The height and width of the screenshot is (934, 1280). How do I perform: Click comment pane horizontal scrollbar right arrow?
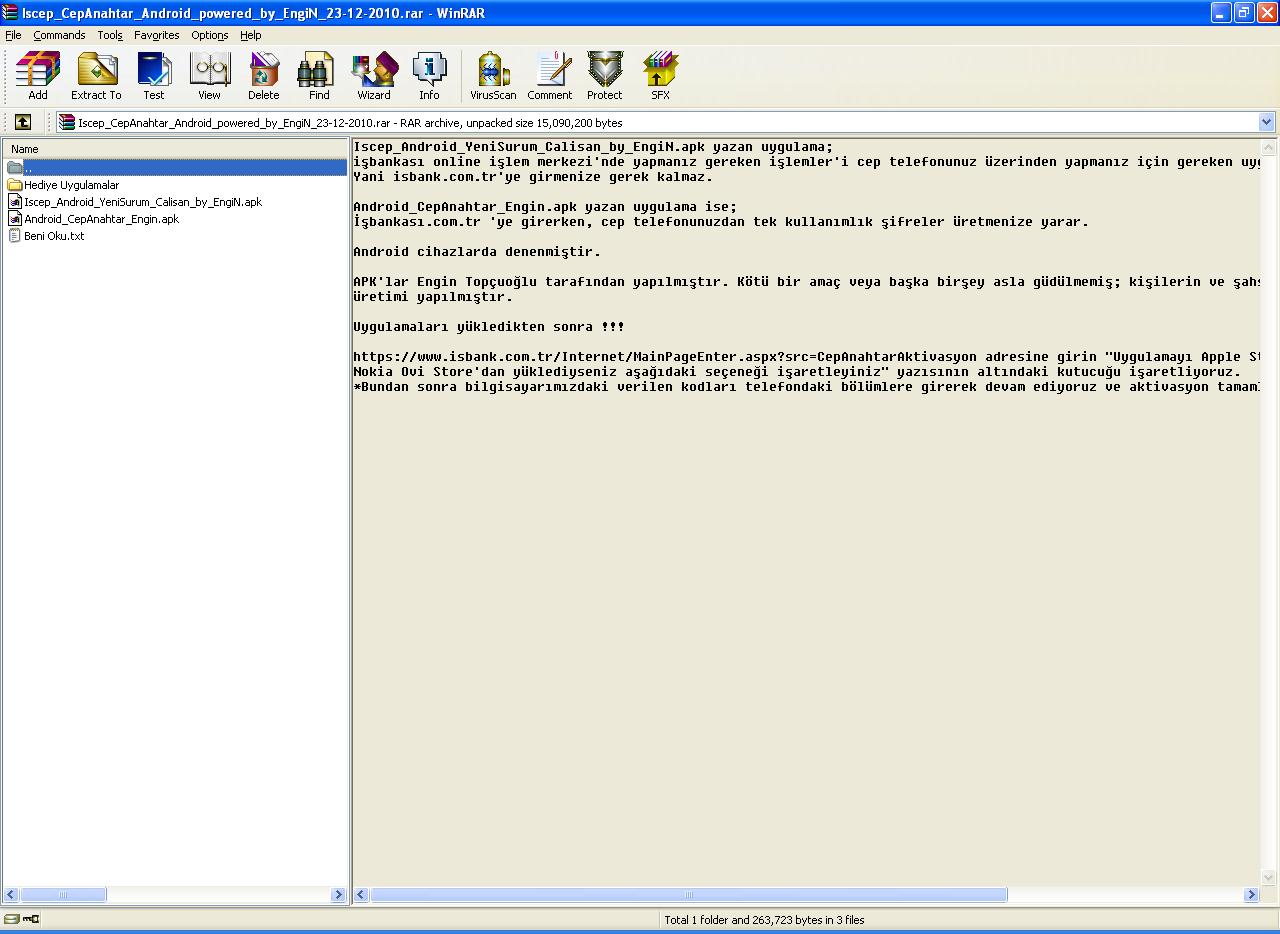(x=1251, y=895)
